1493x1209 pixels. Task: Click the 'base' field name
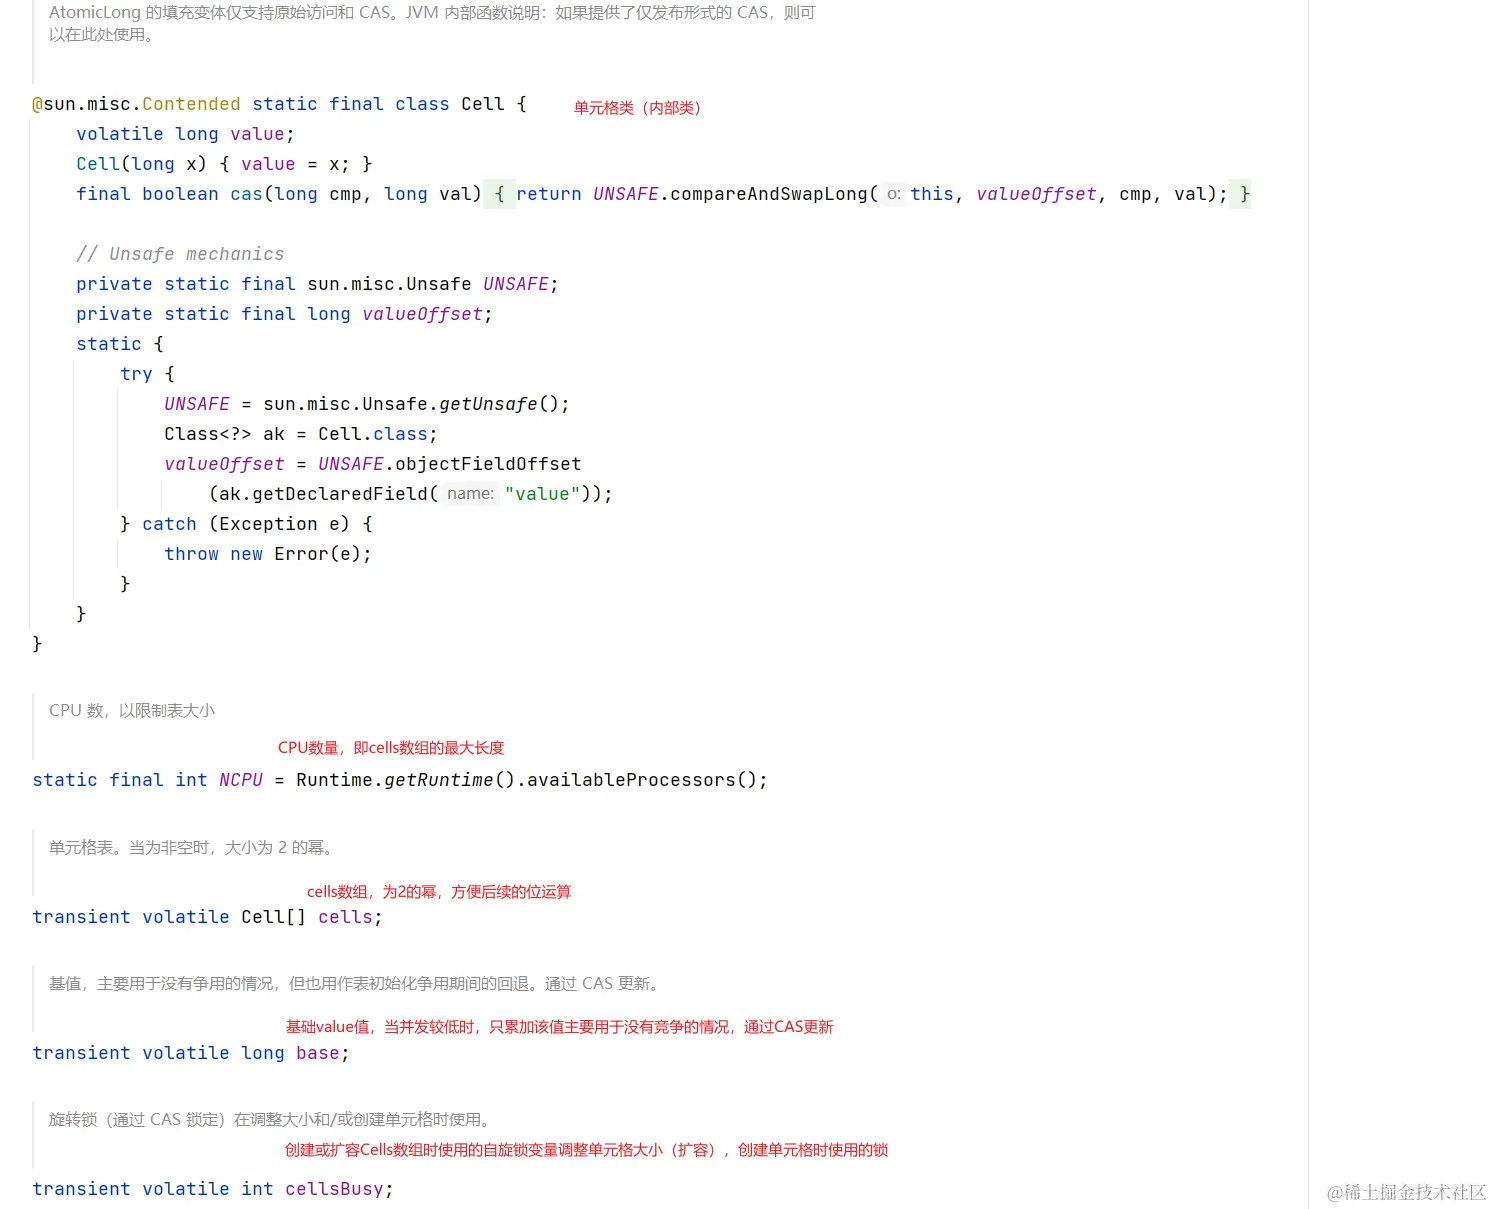click(318, 1053)
